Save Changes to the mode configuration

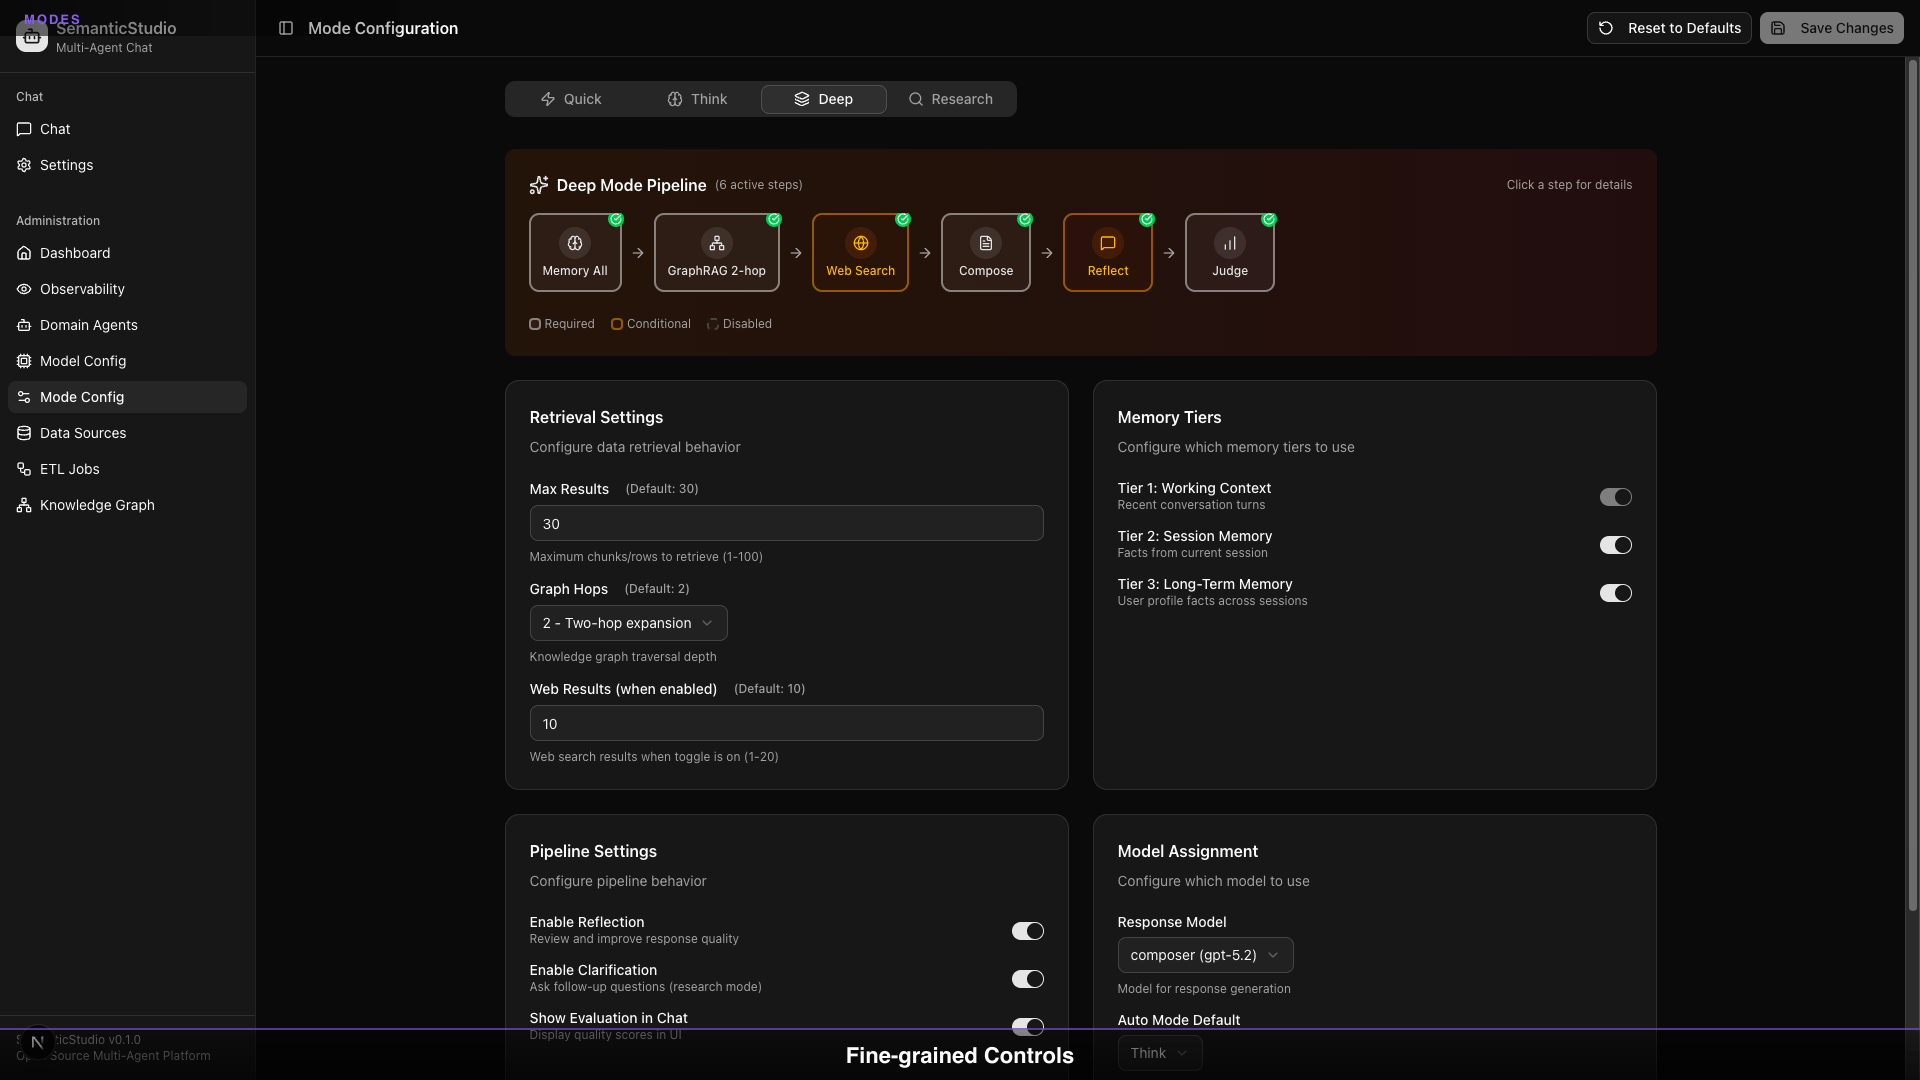(x=1832, y=28)
